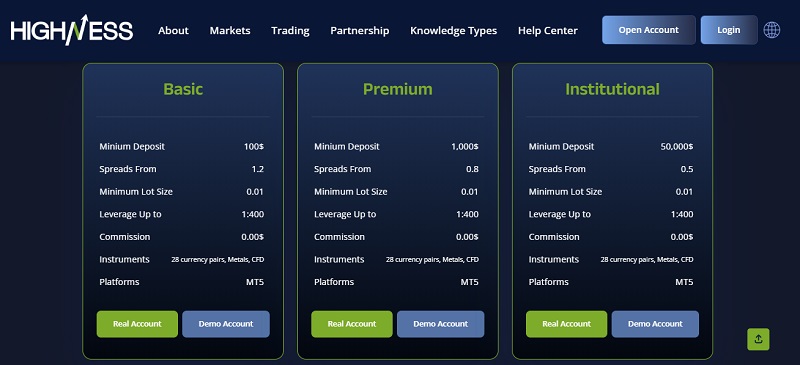Click the MT5 value in Premium card
The image size is (800, 365).
[x=469, y=282]
